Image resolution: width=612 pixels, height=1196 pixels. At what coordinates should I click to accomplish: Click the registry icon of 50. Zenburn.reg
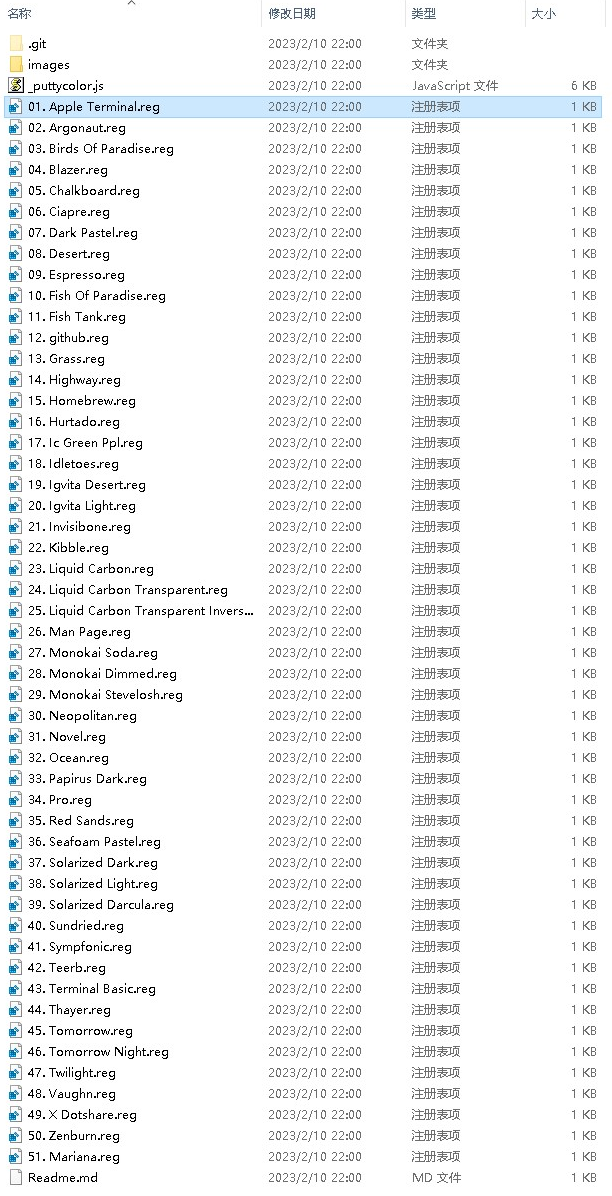(16, 1135)
